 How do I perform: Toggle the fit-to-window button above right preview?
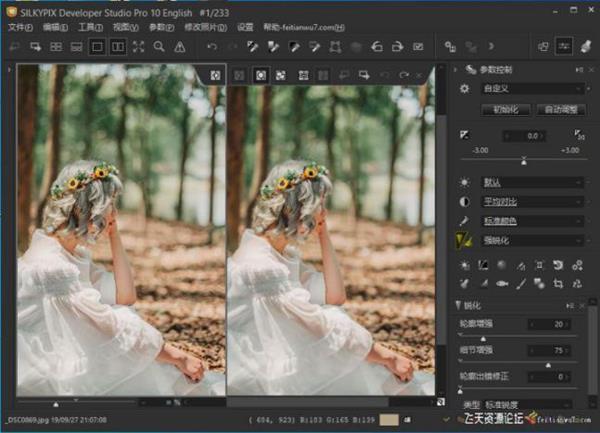260,74
